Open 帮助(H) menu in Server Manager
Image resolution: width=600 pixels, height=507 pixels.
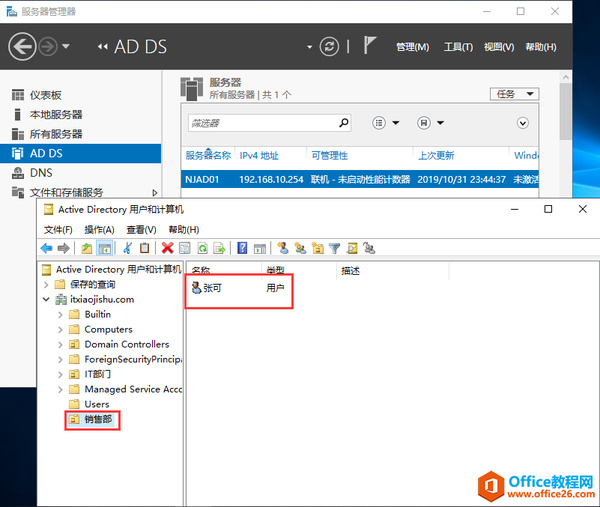pos(541,47)
